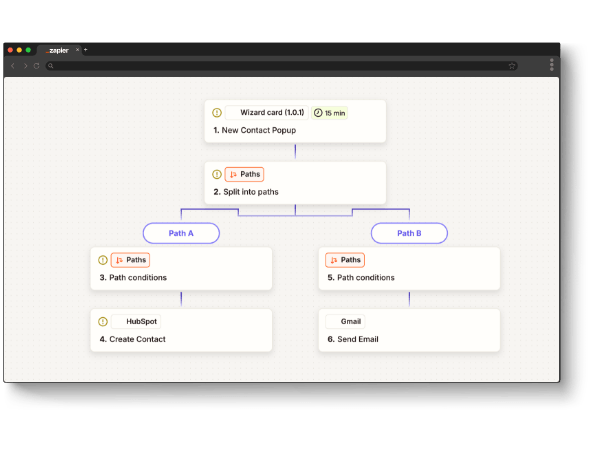The height and width of the screenshot is (466, 589).
Task: Select the Path A branch
Action: pyautogui.click(x=181, y=233)
